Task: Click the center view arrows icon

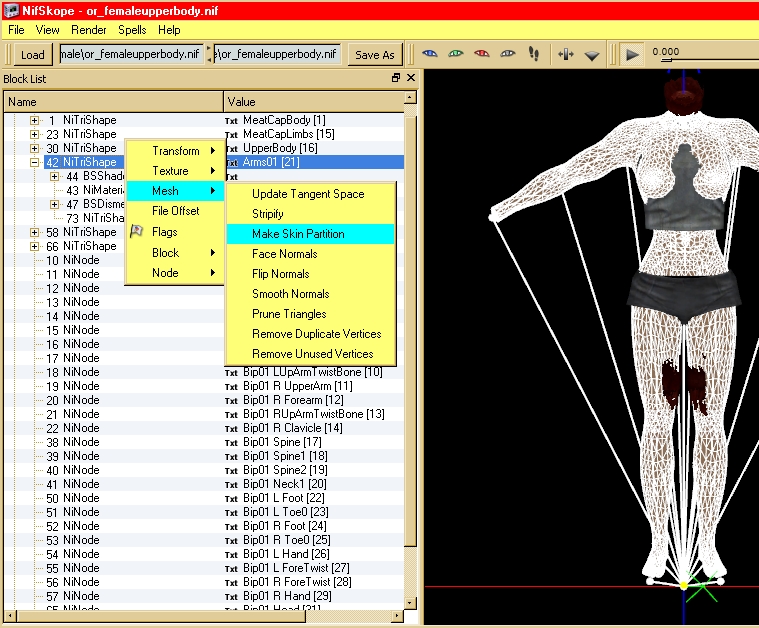Action: pos(565,54)
